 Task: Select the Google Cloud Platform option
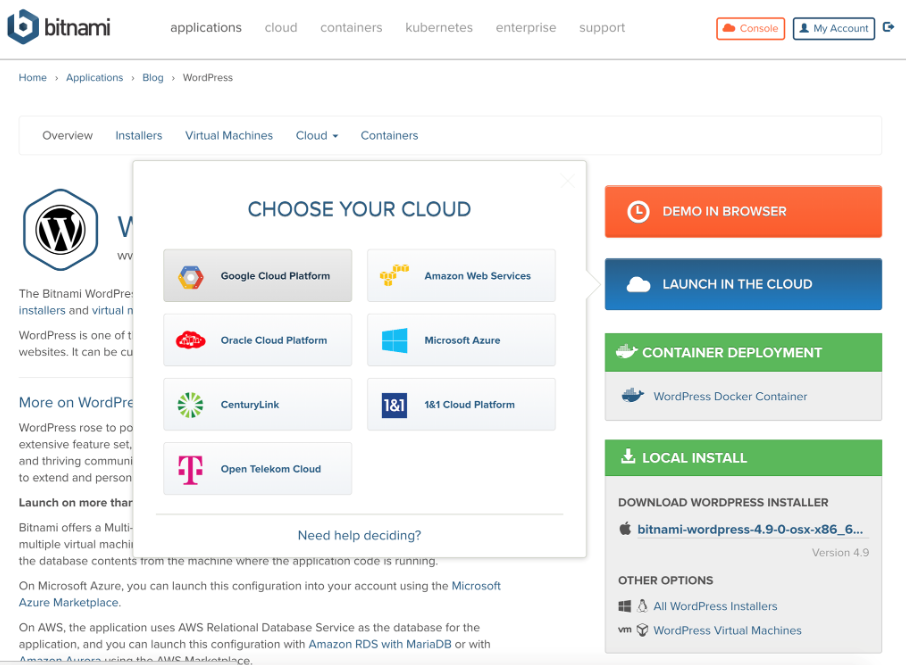(x=257, y=275)
